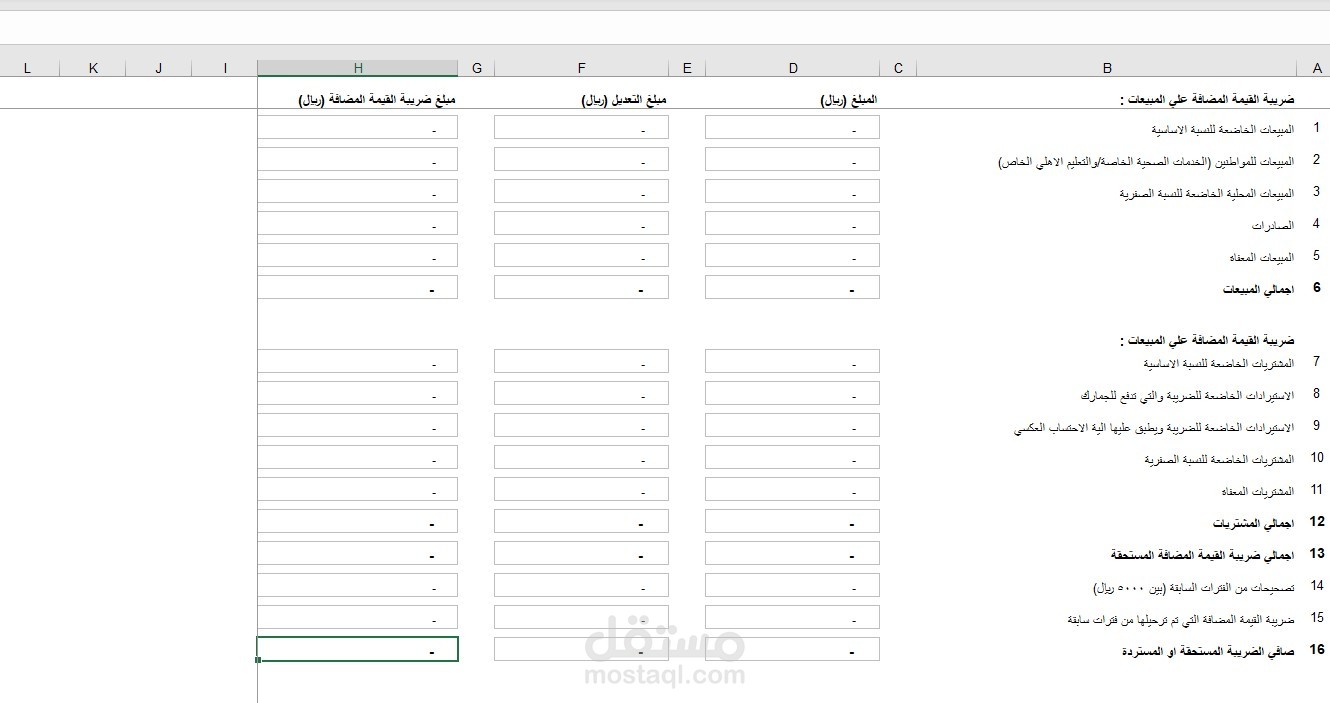
Task: Click column F adjustment cell for 'اجمالي المشتريات'
Action: (581, 521)
